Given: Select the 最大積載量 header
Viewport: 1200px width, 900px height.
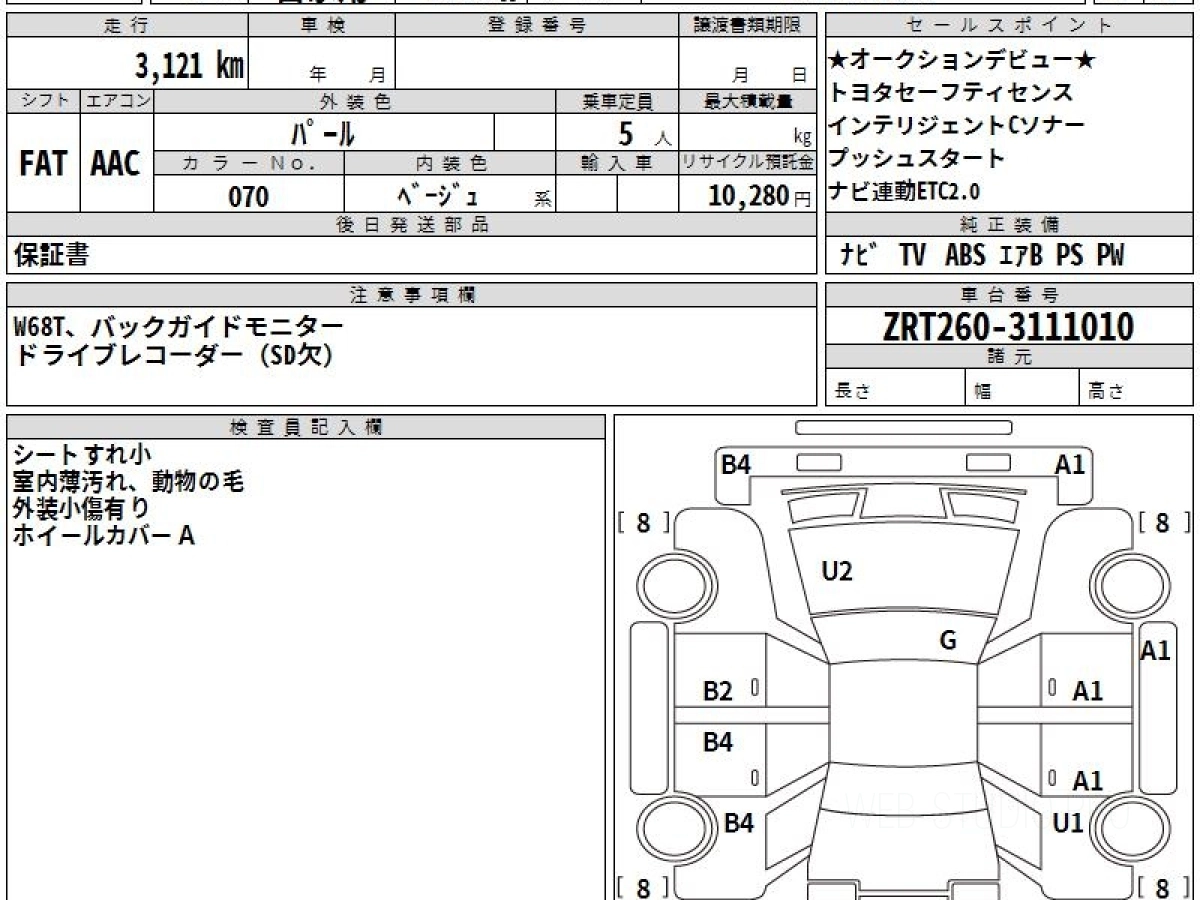Looking at the screenshot, I should pos(748,101).
